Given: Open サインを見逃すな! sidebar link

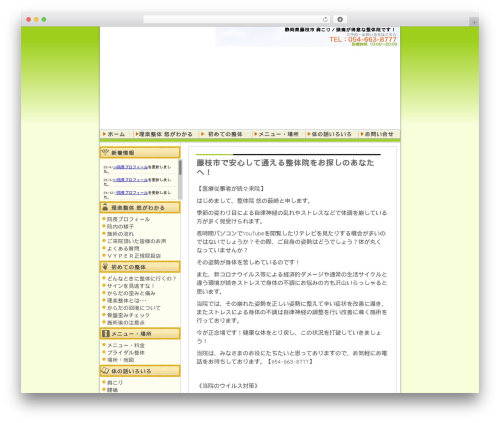Looking at the screenshot, I should pyautogui.click(x=131, y=286).
